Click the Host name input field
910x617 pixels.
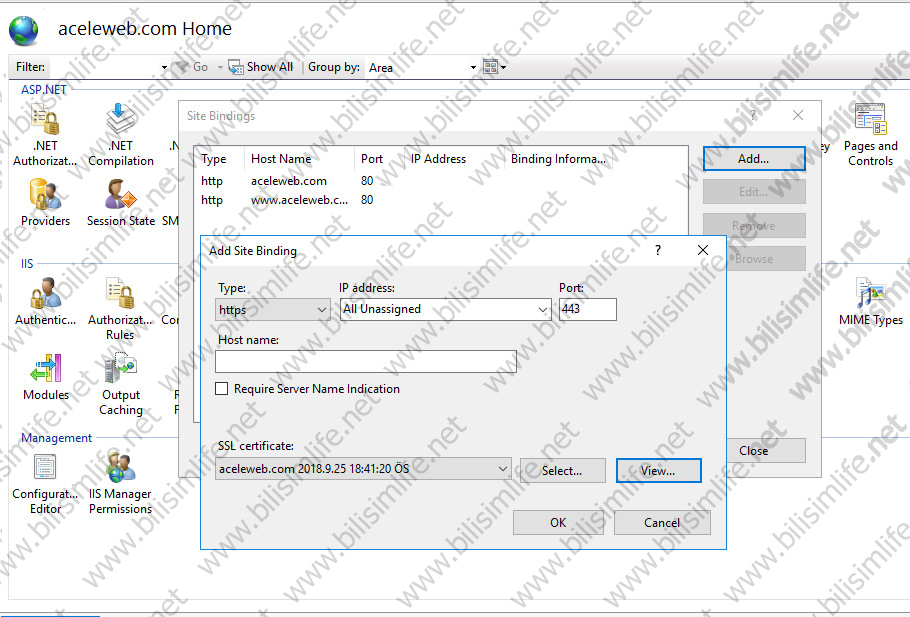[366, 362]
